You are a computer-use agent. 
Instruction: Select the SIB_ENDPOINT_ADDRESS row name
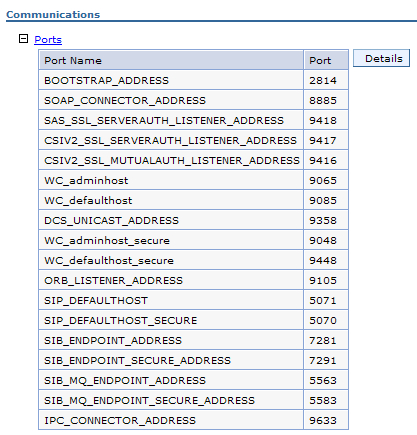(113, 340)
